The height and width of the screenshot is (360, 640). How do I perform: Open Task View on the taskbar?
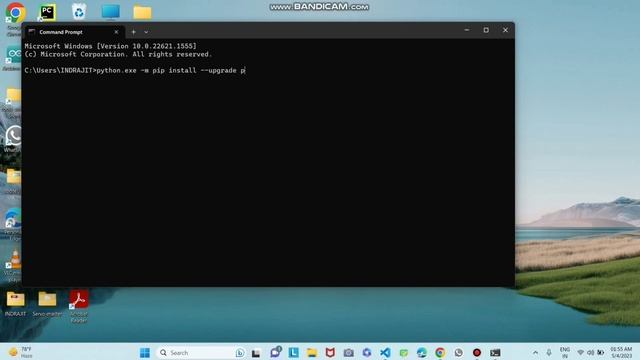tap(256, 353)
